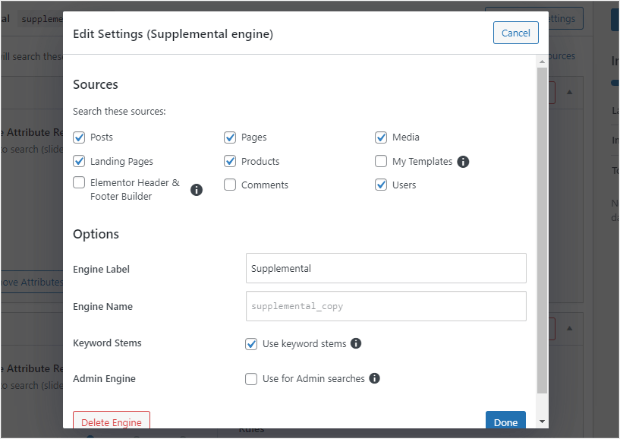
Task: Enable the Comments source checkbox
Action: click(x=230, y=185)
